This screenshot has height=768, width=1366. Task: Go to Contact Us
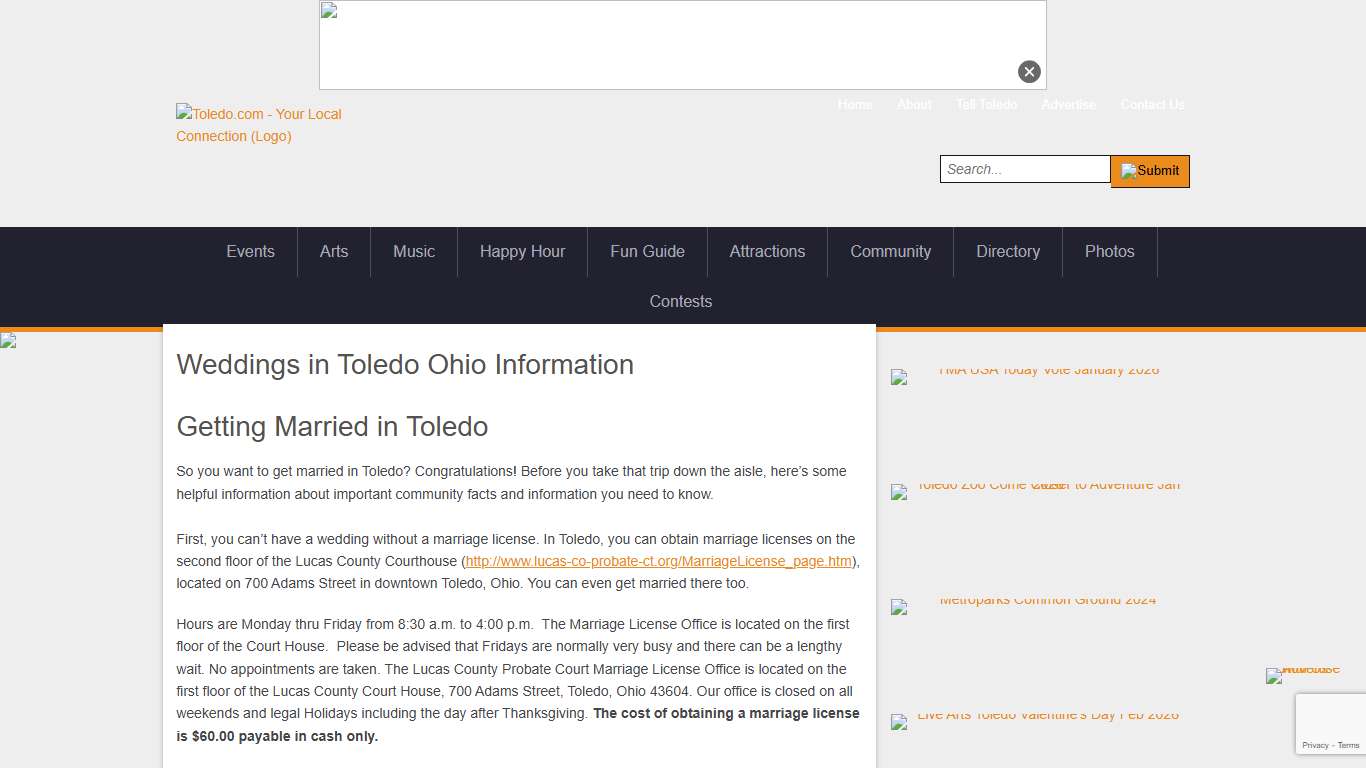point(1152,104)
